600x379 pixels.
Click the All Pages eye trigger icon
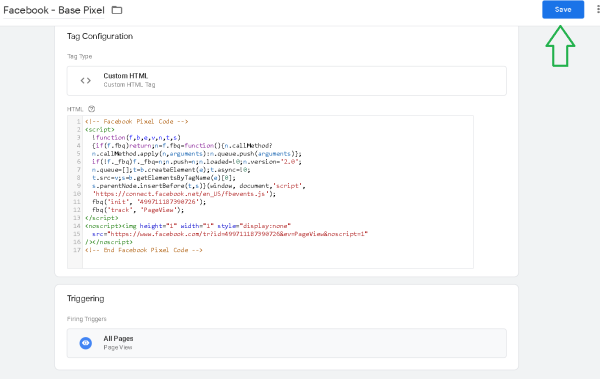tap(86, 343)
